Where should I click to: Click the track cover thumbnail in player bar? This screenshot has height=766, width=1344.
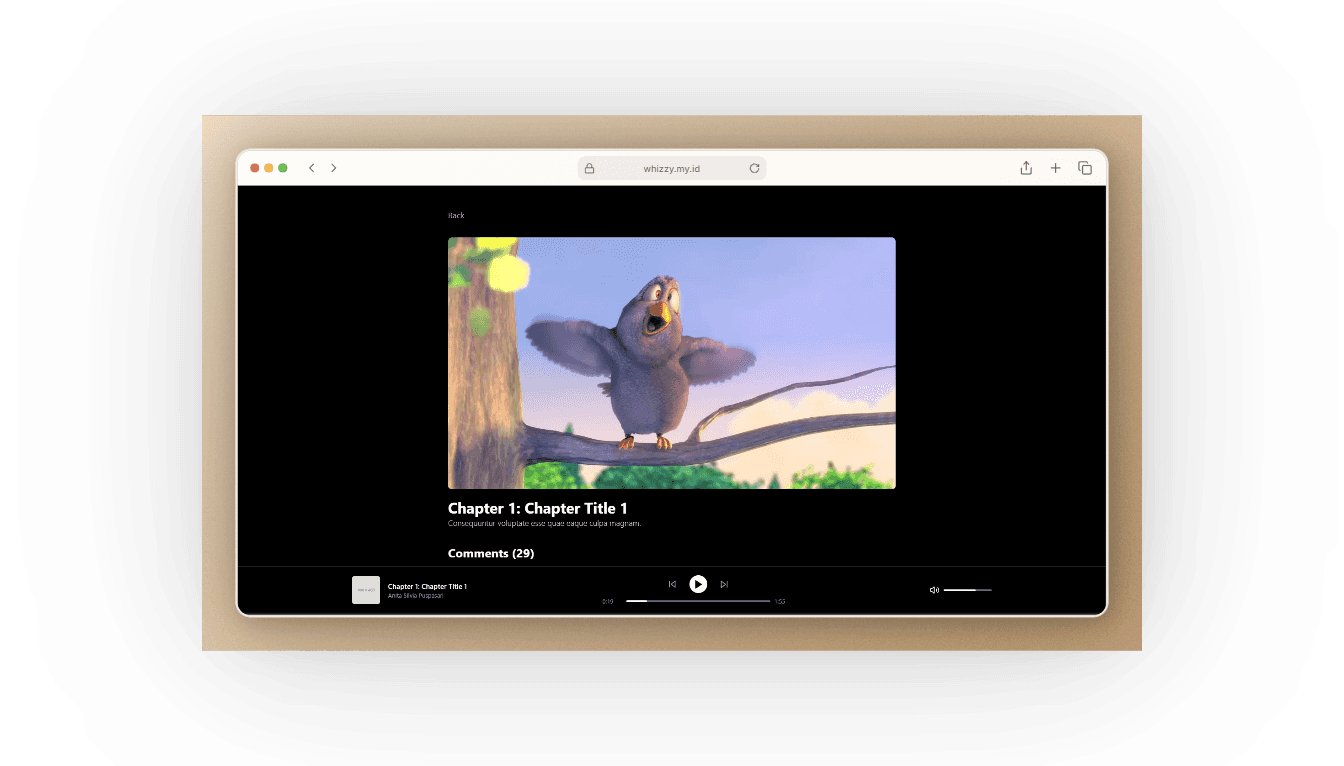click(366, 590)
